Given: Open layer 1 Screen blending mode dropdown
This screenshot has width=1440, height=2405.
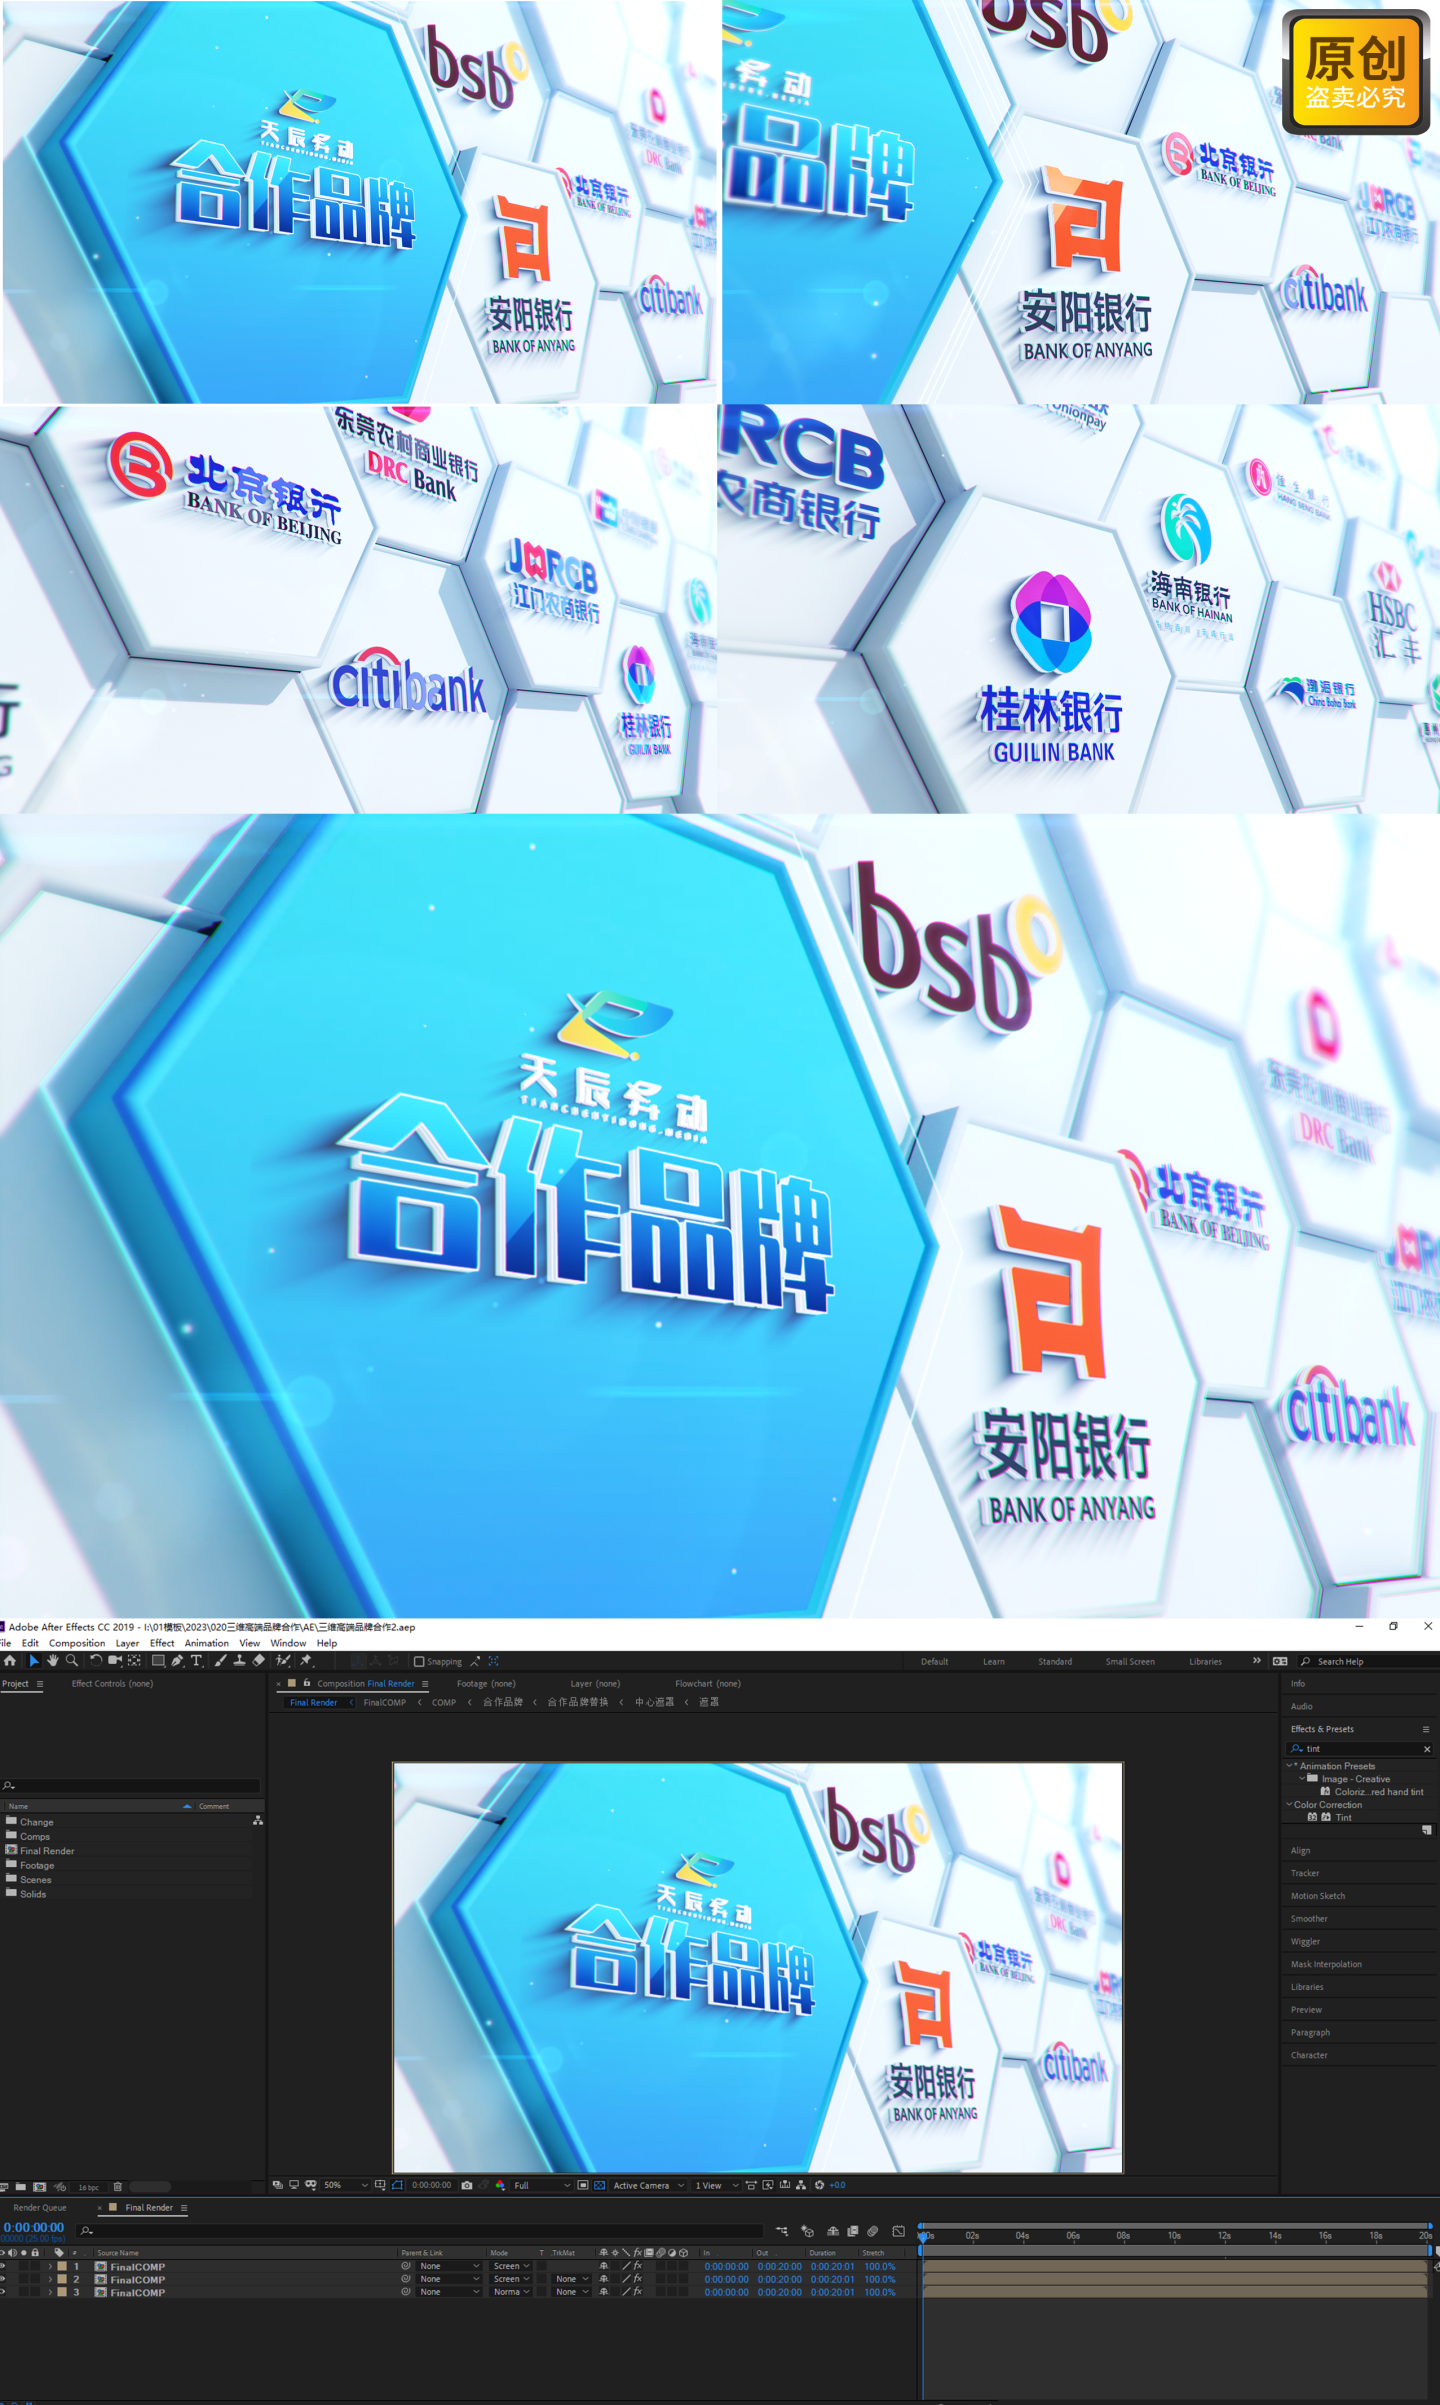Looking at the screenshot, I should [x=511, y=2266].
